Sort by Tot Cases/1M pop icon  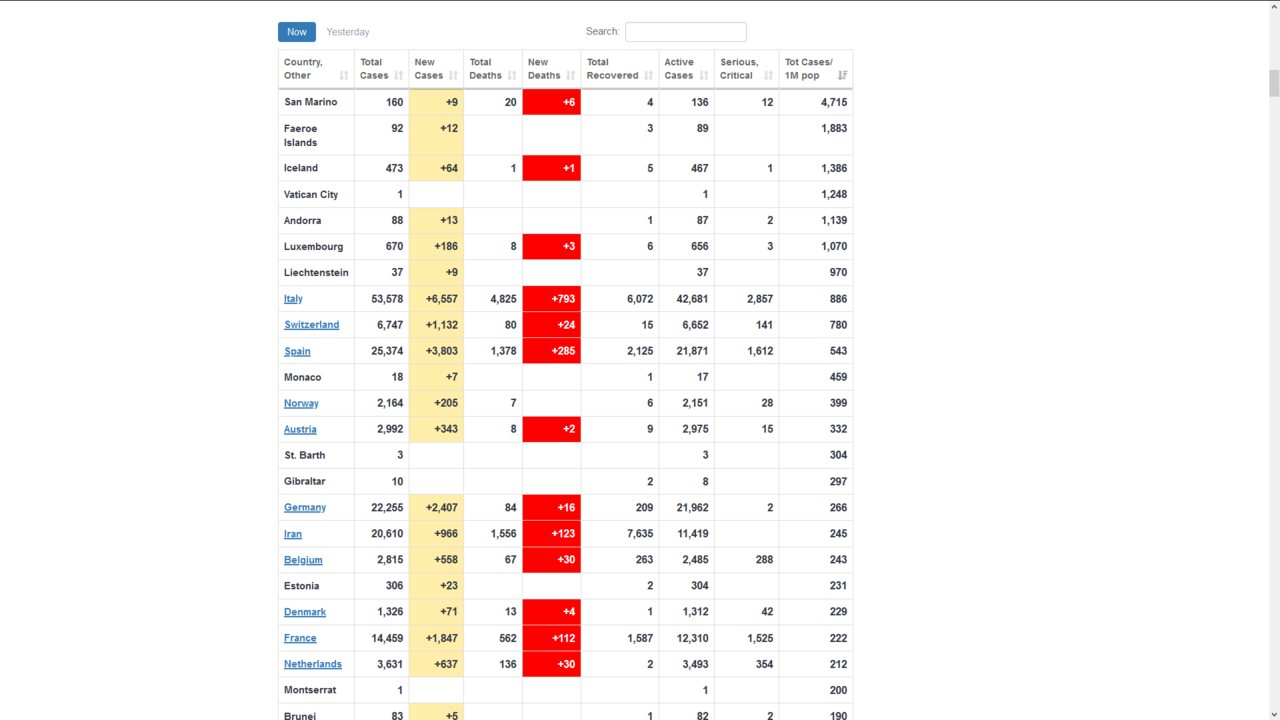pyautogui.click(x=843, y=75)
